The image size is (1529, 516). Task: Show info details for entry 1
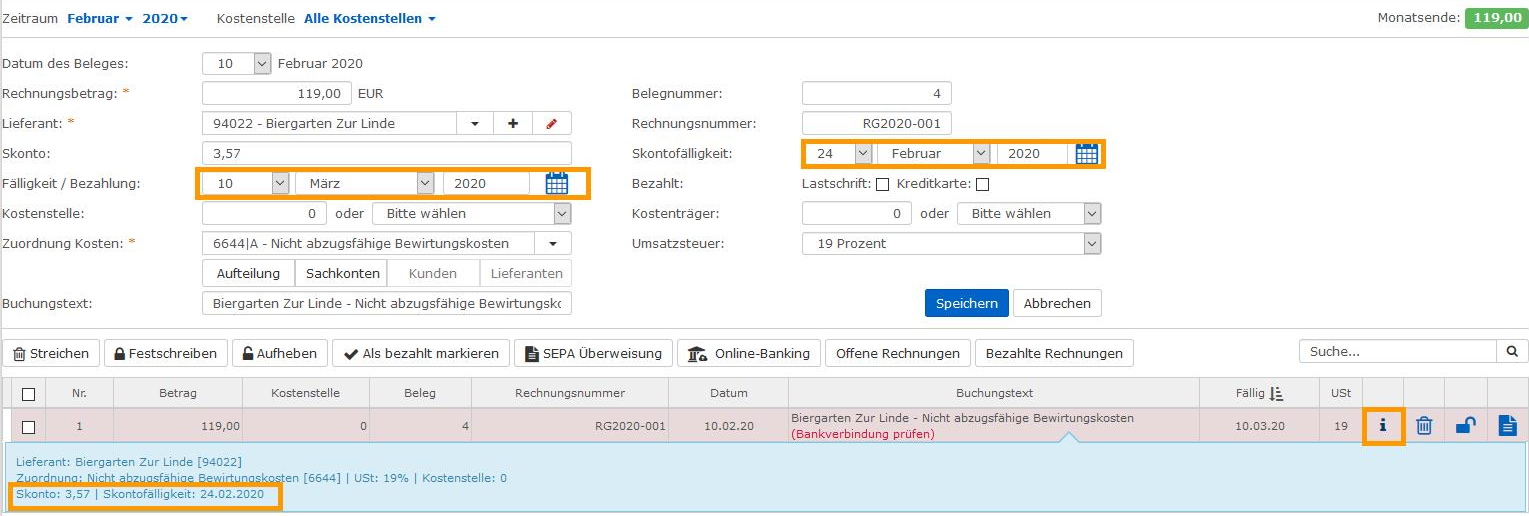click(1383, 426)
